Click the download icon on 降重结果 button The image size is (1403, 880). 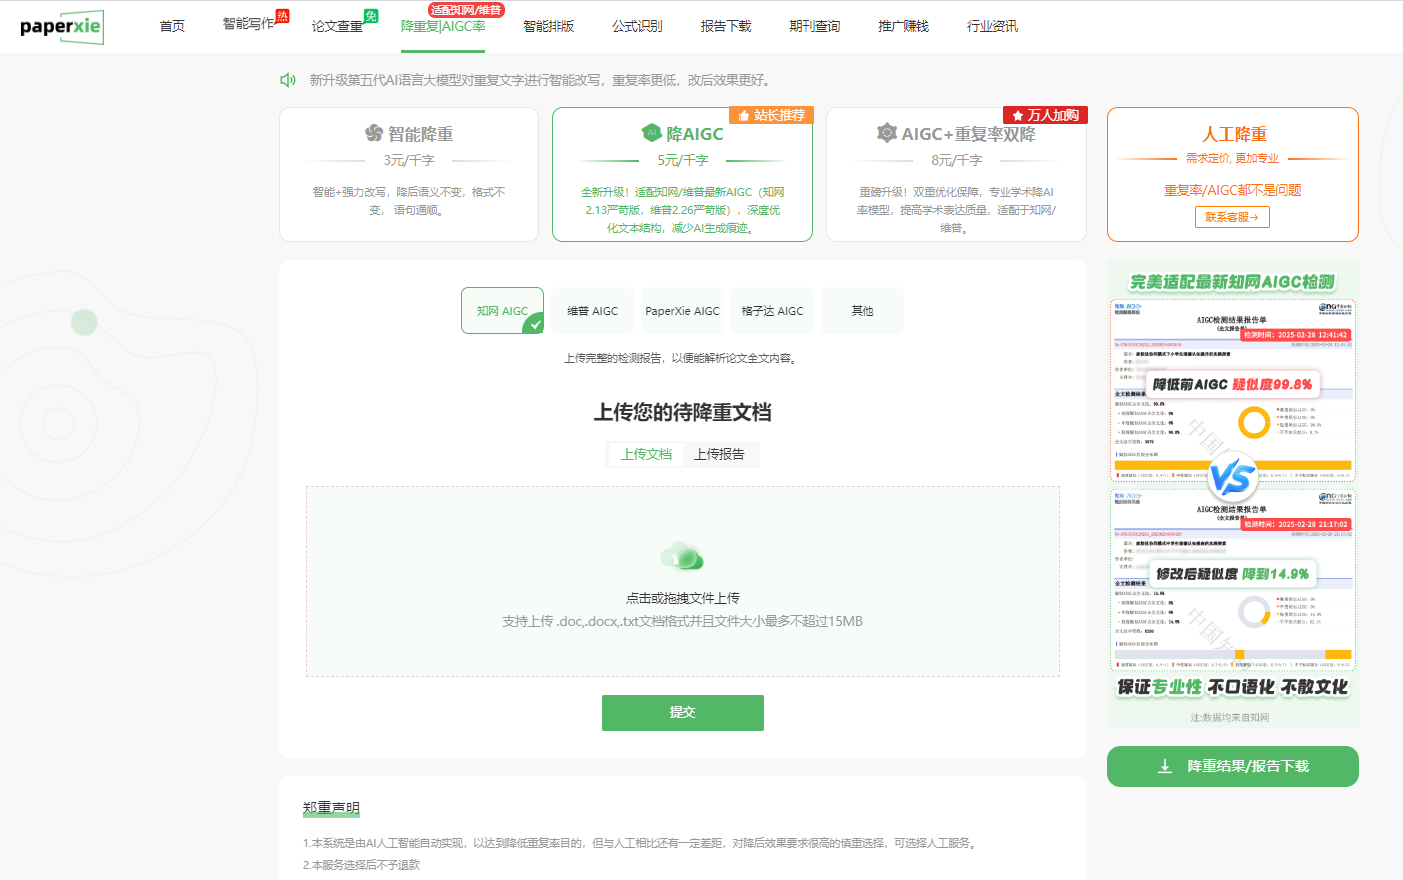[x=1165, y=766]
